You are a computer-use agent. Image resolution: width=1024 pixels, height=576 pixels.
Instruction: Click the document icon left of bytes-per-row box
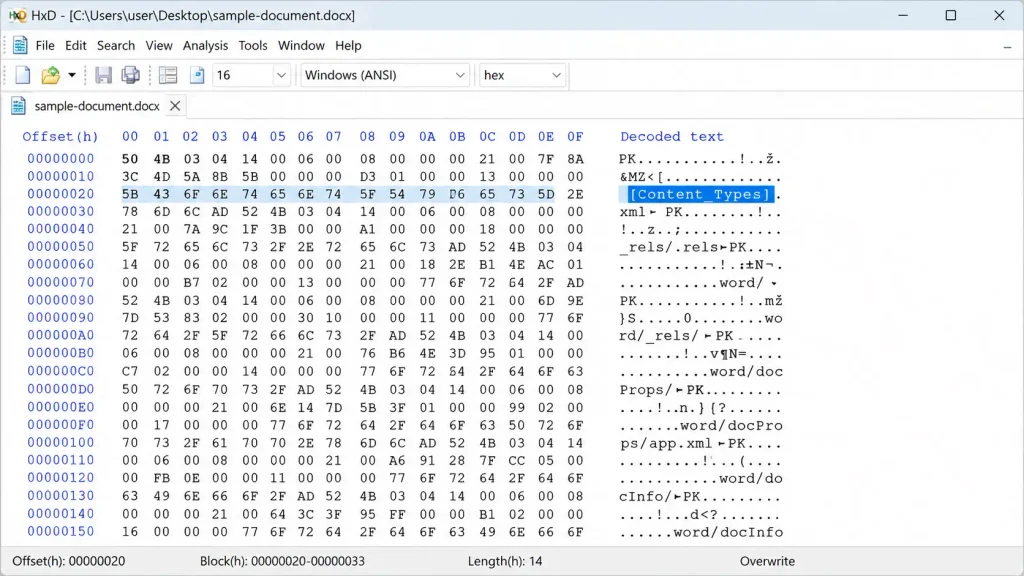(197, 75)
